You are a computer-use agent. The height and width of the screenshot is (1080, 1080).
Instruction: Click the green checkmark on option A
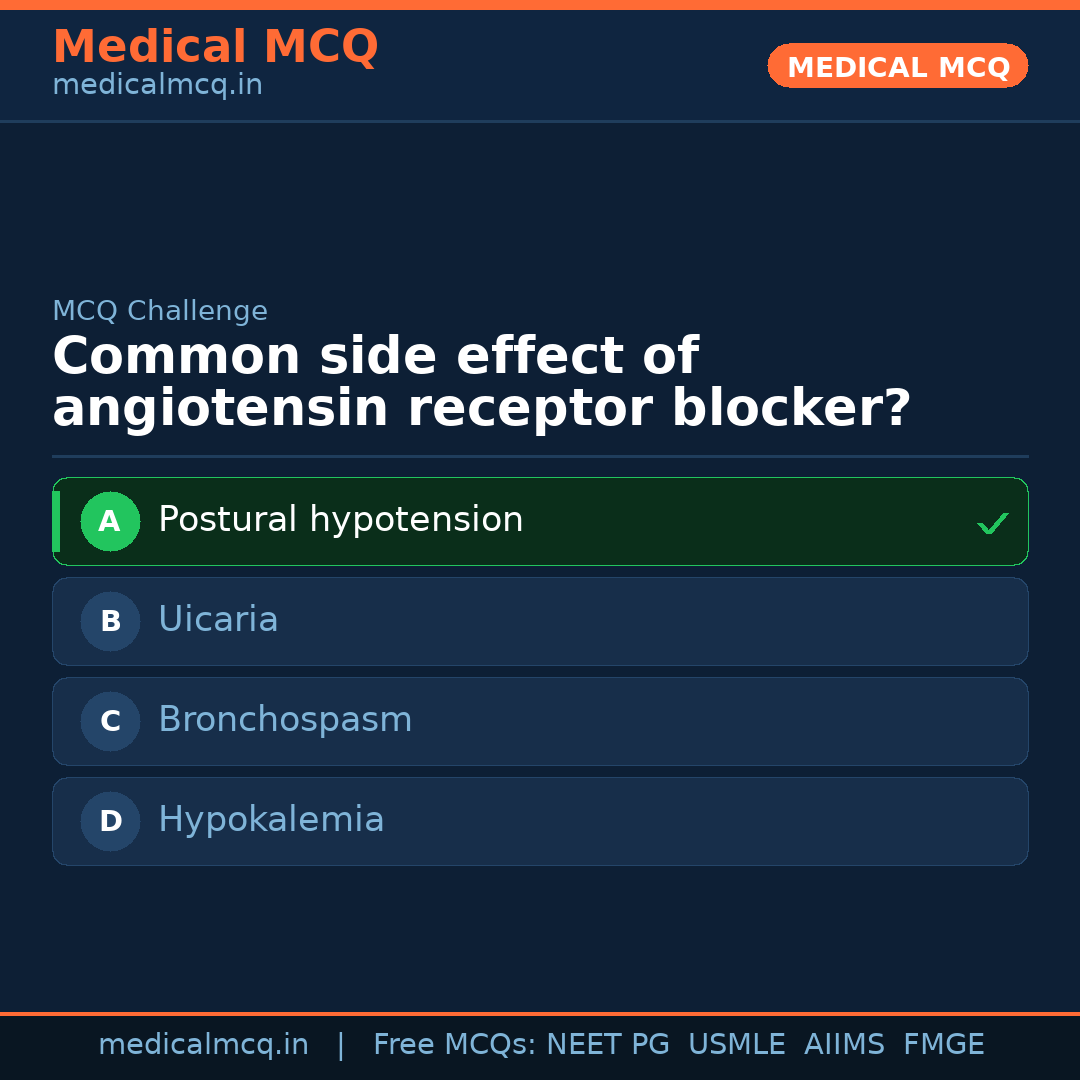pos(992,523)
